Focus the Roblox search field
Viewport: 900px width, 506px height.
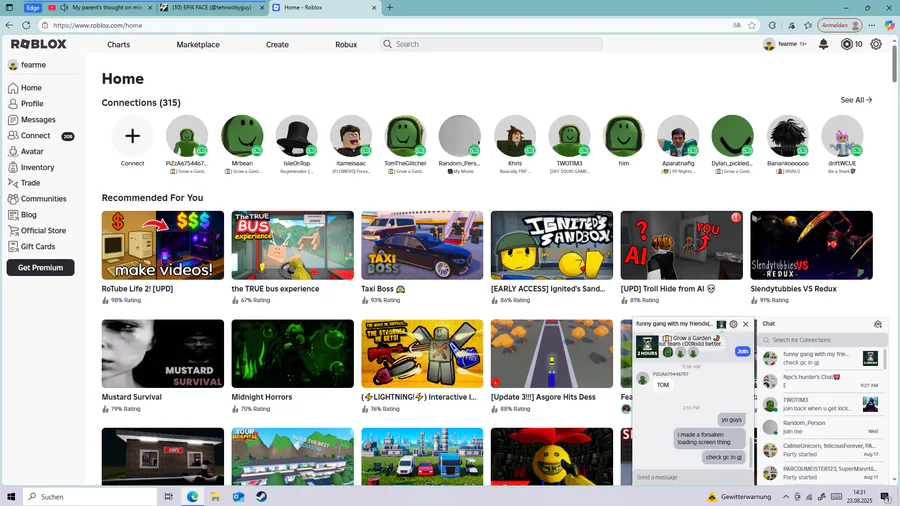pos(491,44)
